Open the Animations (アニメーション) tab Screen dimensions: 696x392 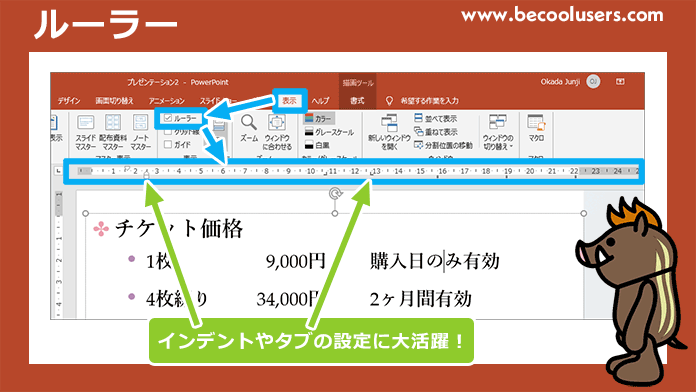tap(166, 101)
